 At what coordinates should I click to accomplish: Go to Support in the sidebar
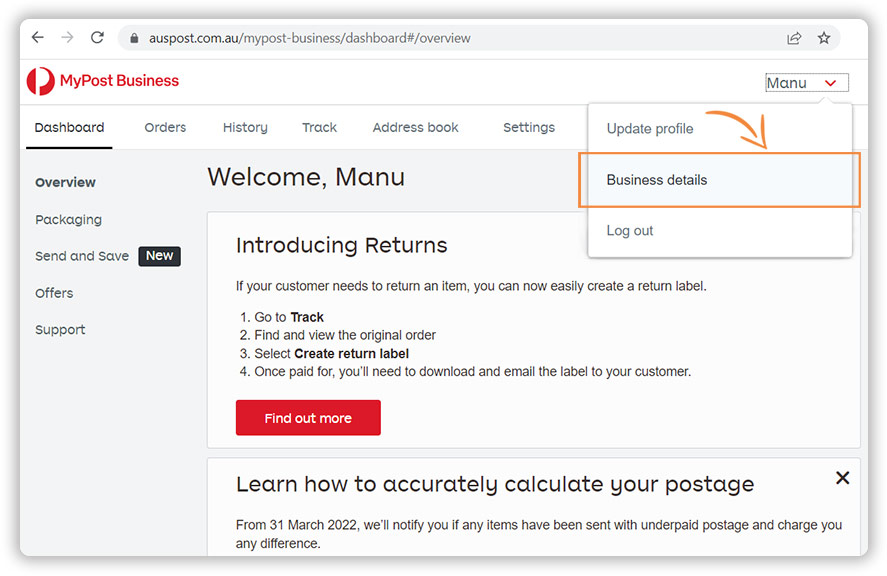[60, 330]
